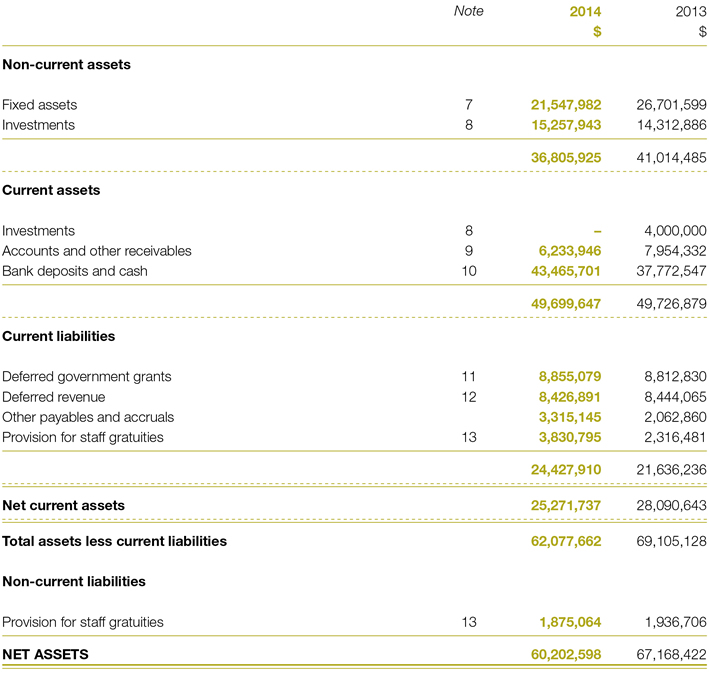Select the 2013 column header
The height and width of the screenshot is (673, 709).
click(x=690, y=11)
